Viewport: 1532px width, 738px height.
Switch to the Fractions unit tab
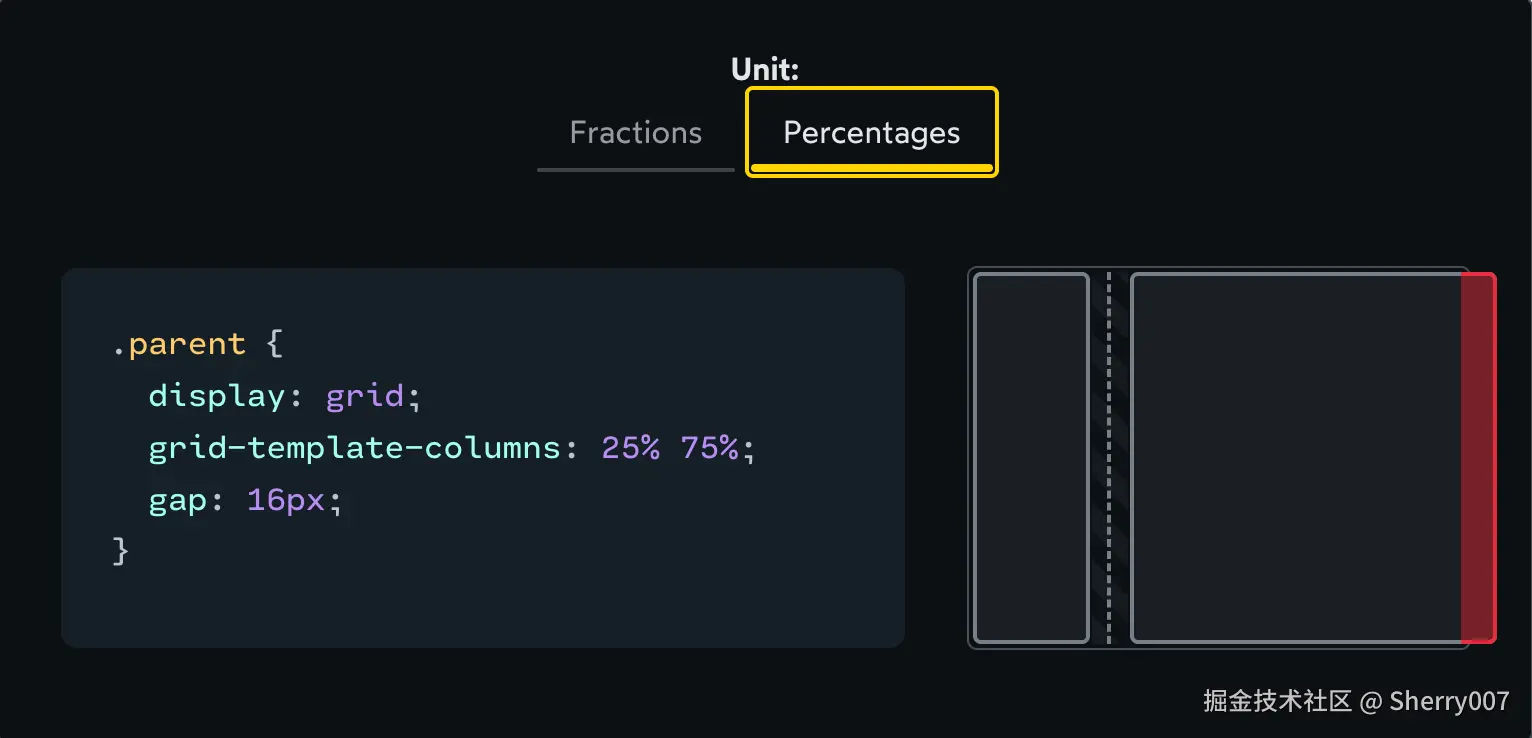pos(635,134)
